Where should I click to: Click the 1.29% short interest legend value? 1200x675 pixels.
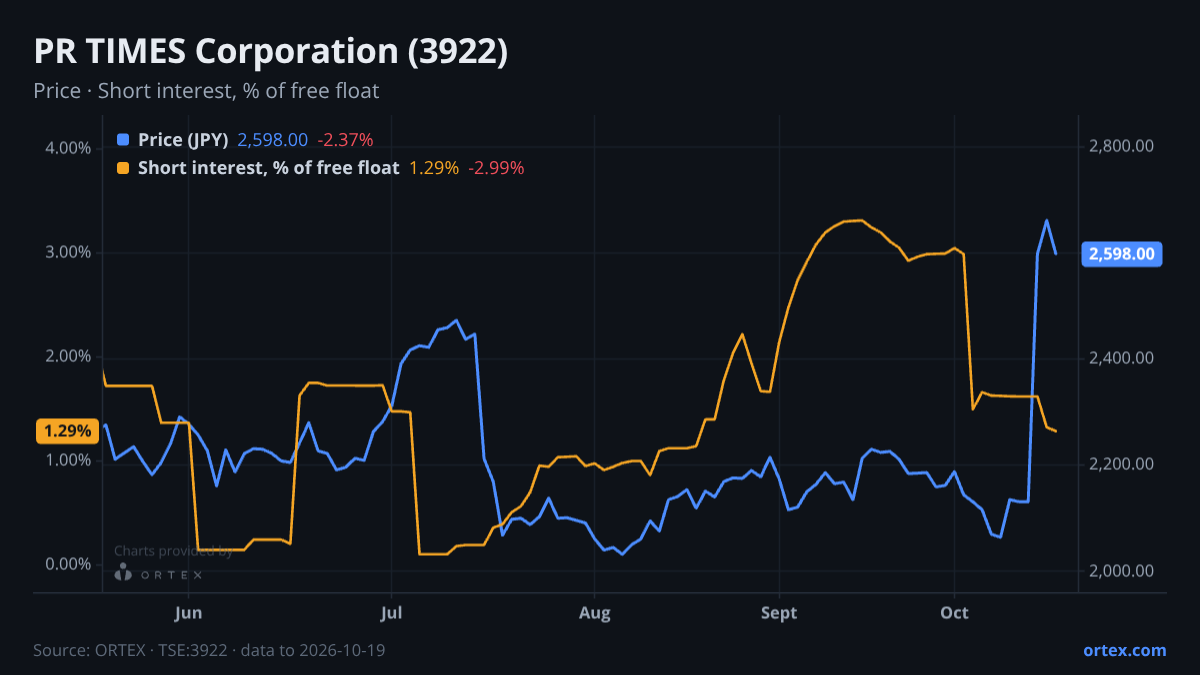click(x=434, y=168)
